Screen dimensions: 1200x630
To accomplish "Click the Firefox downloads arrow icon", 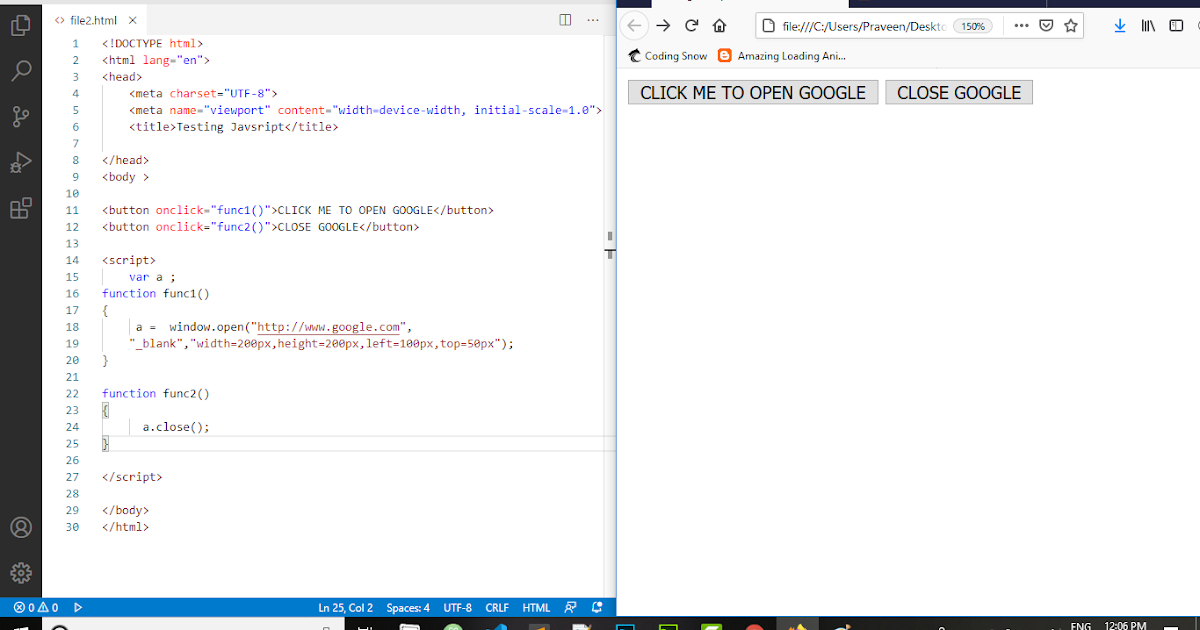I will pyautogui.click(x=1119, y=25).
